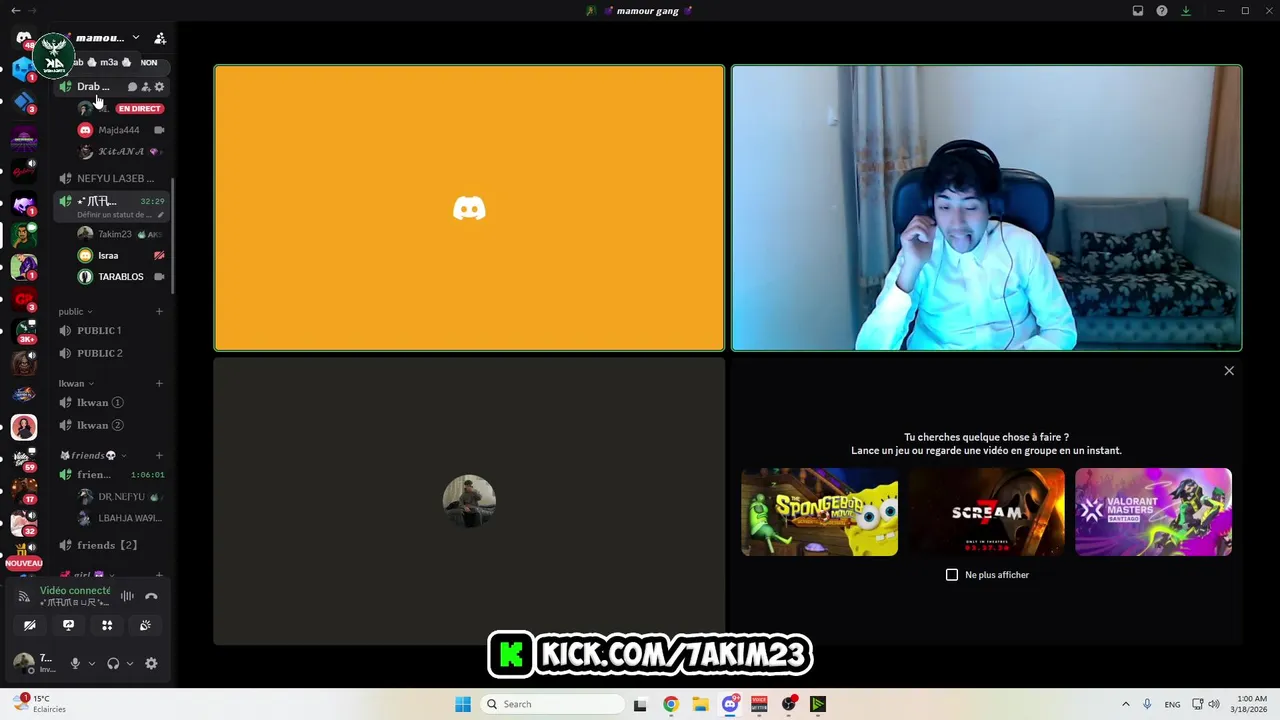
Task: Open chat icon on the Drab voice channel
Action: coord(132,87)
